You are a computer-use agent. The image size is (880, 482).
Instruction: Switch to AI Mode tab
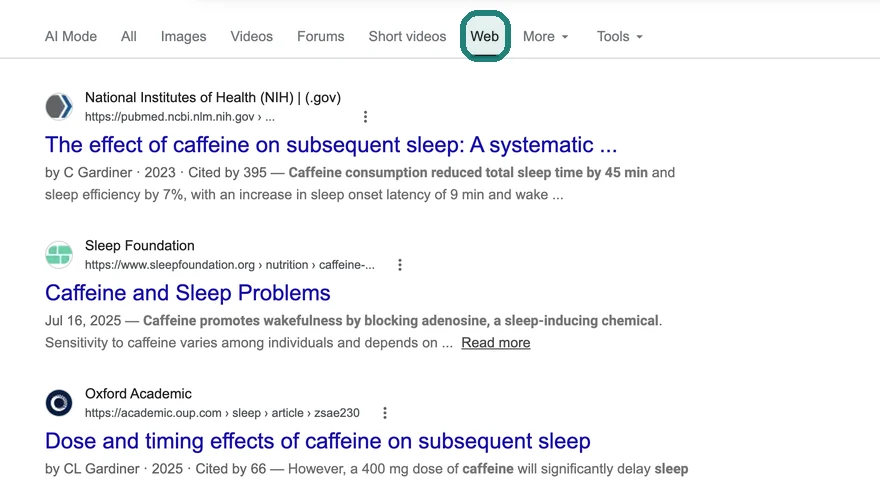71,36
